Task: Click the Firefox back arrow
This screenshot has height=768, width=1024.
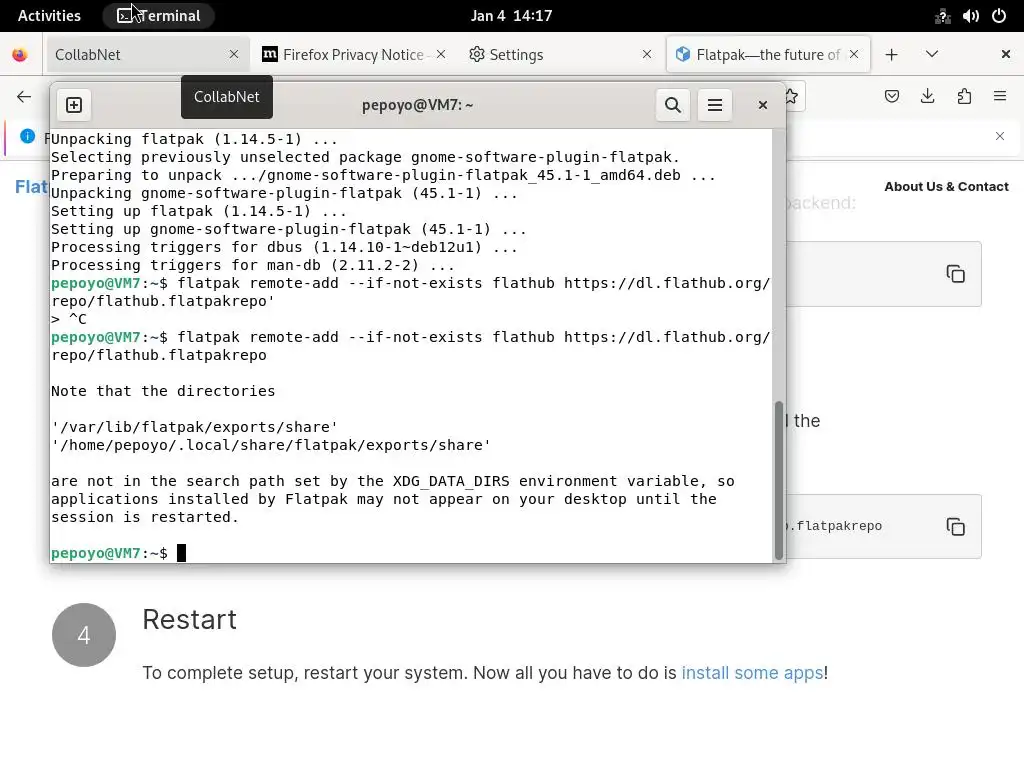Action: [x=24, y=97]
